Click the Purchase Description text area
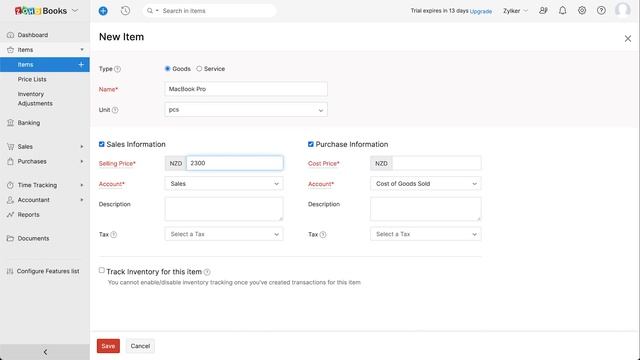Image resolution: width=640 pixels, height=360 pixels. coord(425,209)
